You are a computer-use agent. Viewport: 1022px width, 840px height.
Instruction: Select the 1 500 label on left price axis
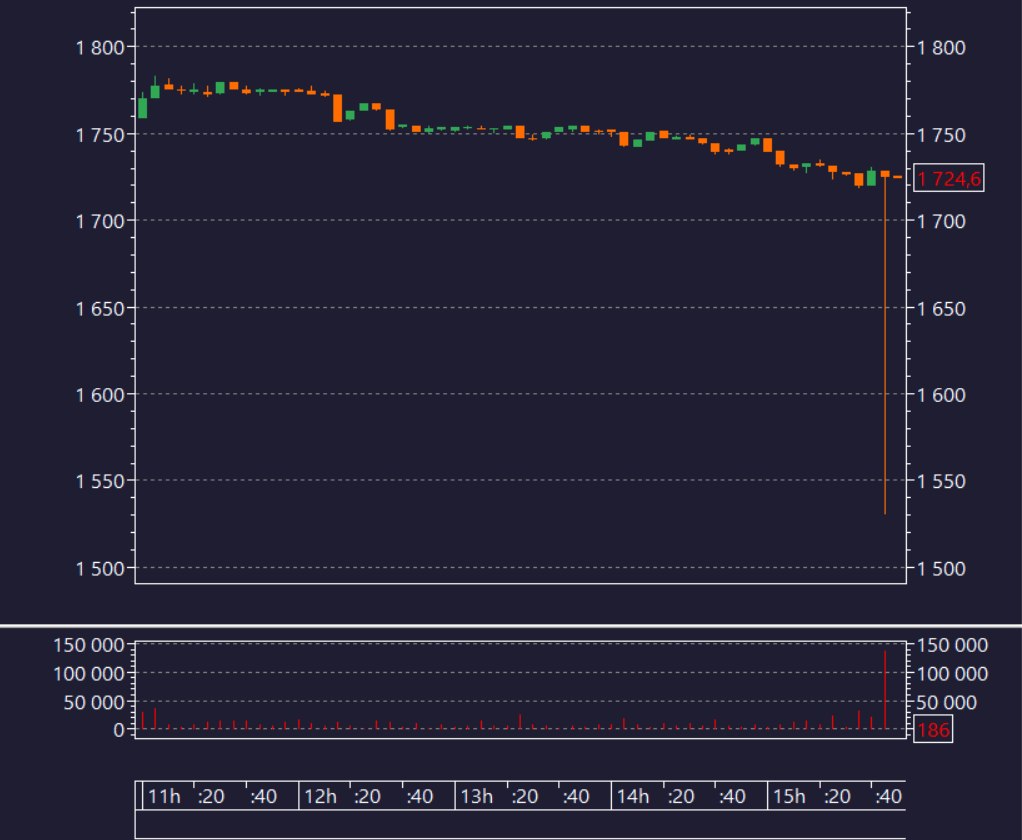(x=100, y=569)
